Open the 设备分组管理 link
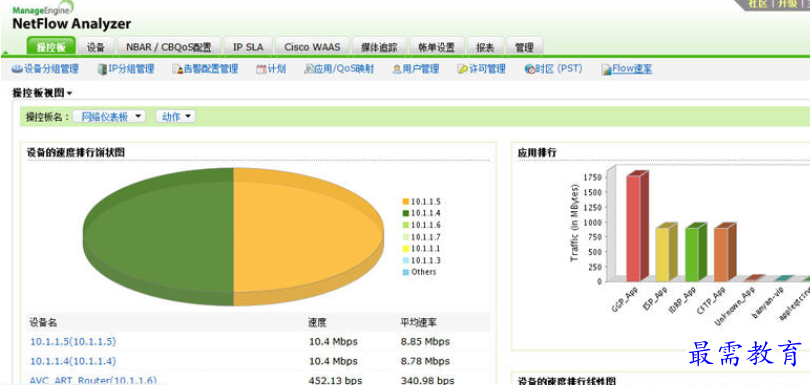This screenshot has height=385, width=810. click(x=52, y=69)
